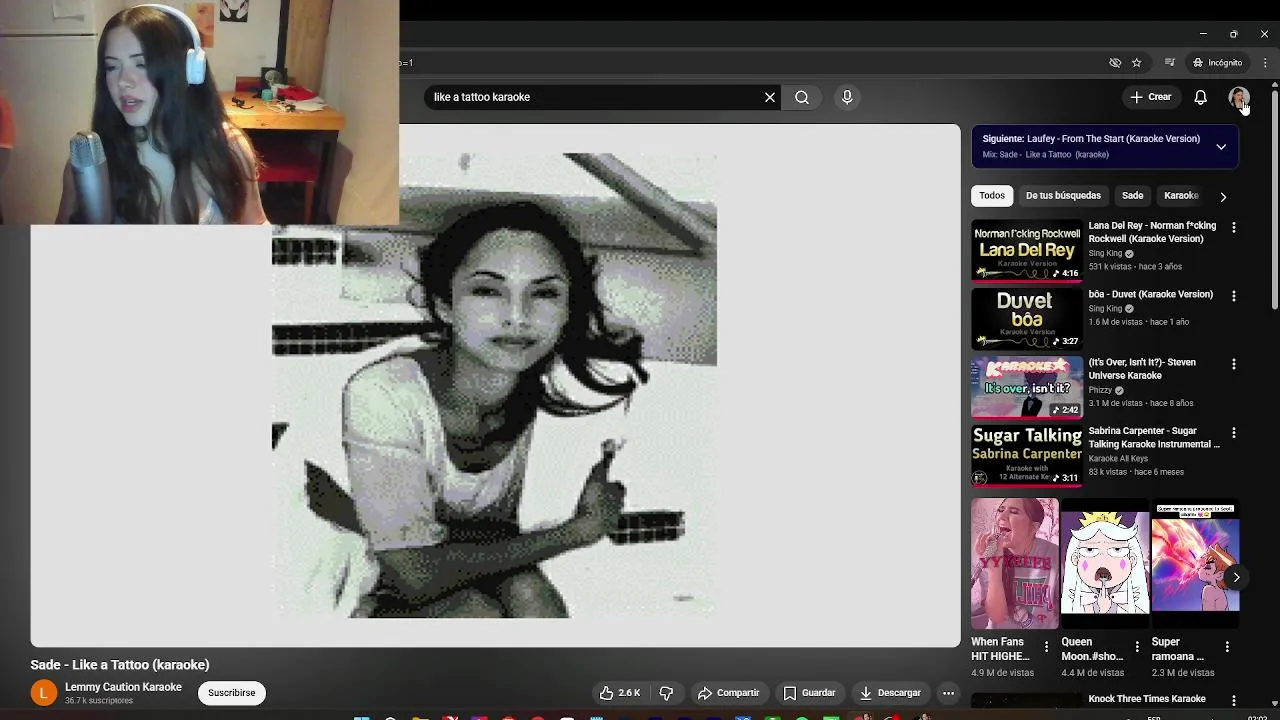Select the De tus búsquedas chip

coord(1063,196)
